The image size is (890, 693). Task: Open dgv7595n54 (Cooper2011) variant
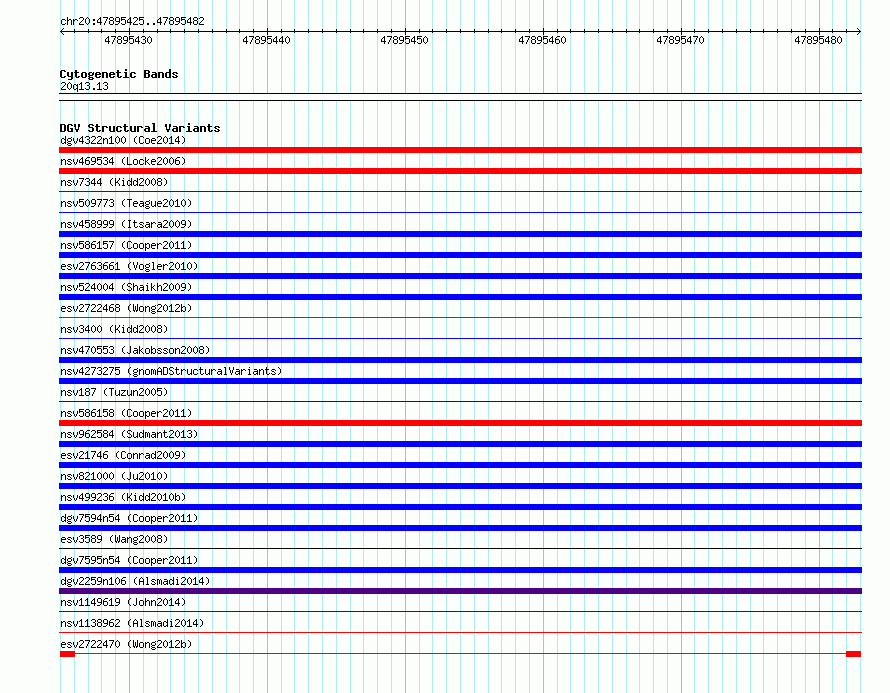tap(129, 560)
